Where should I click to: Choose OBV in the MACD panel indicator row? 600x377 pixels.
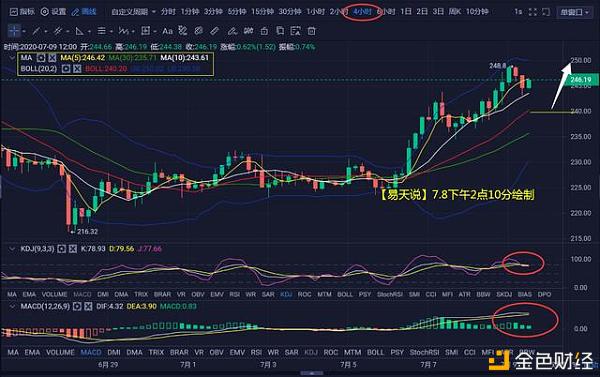coord(216,352)
